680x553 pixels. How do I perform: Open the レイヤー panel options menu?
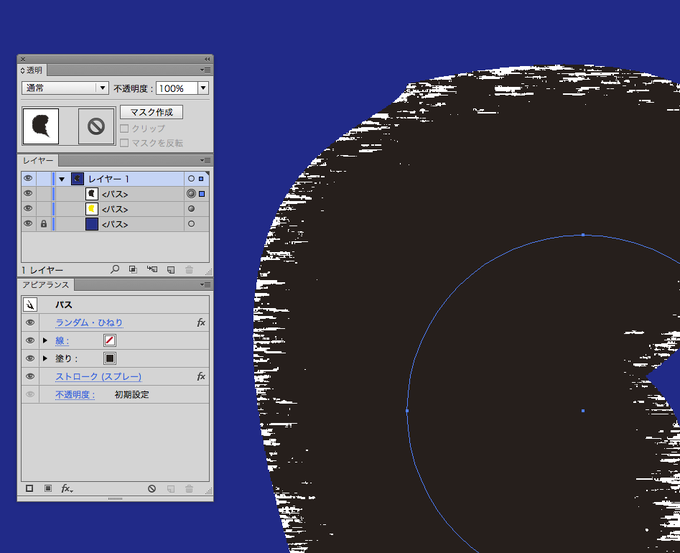coord(205,160)
